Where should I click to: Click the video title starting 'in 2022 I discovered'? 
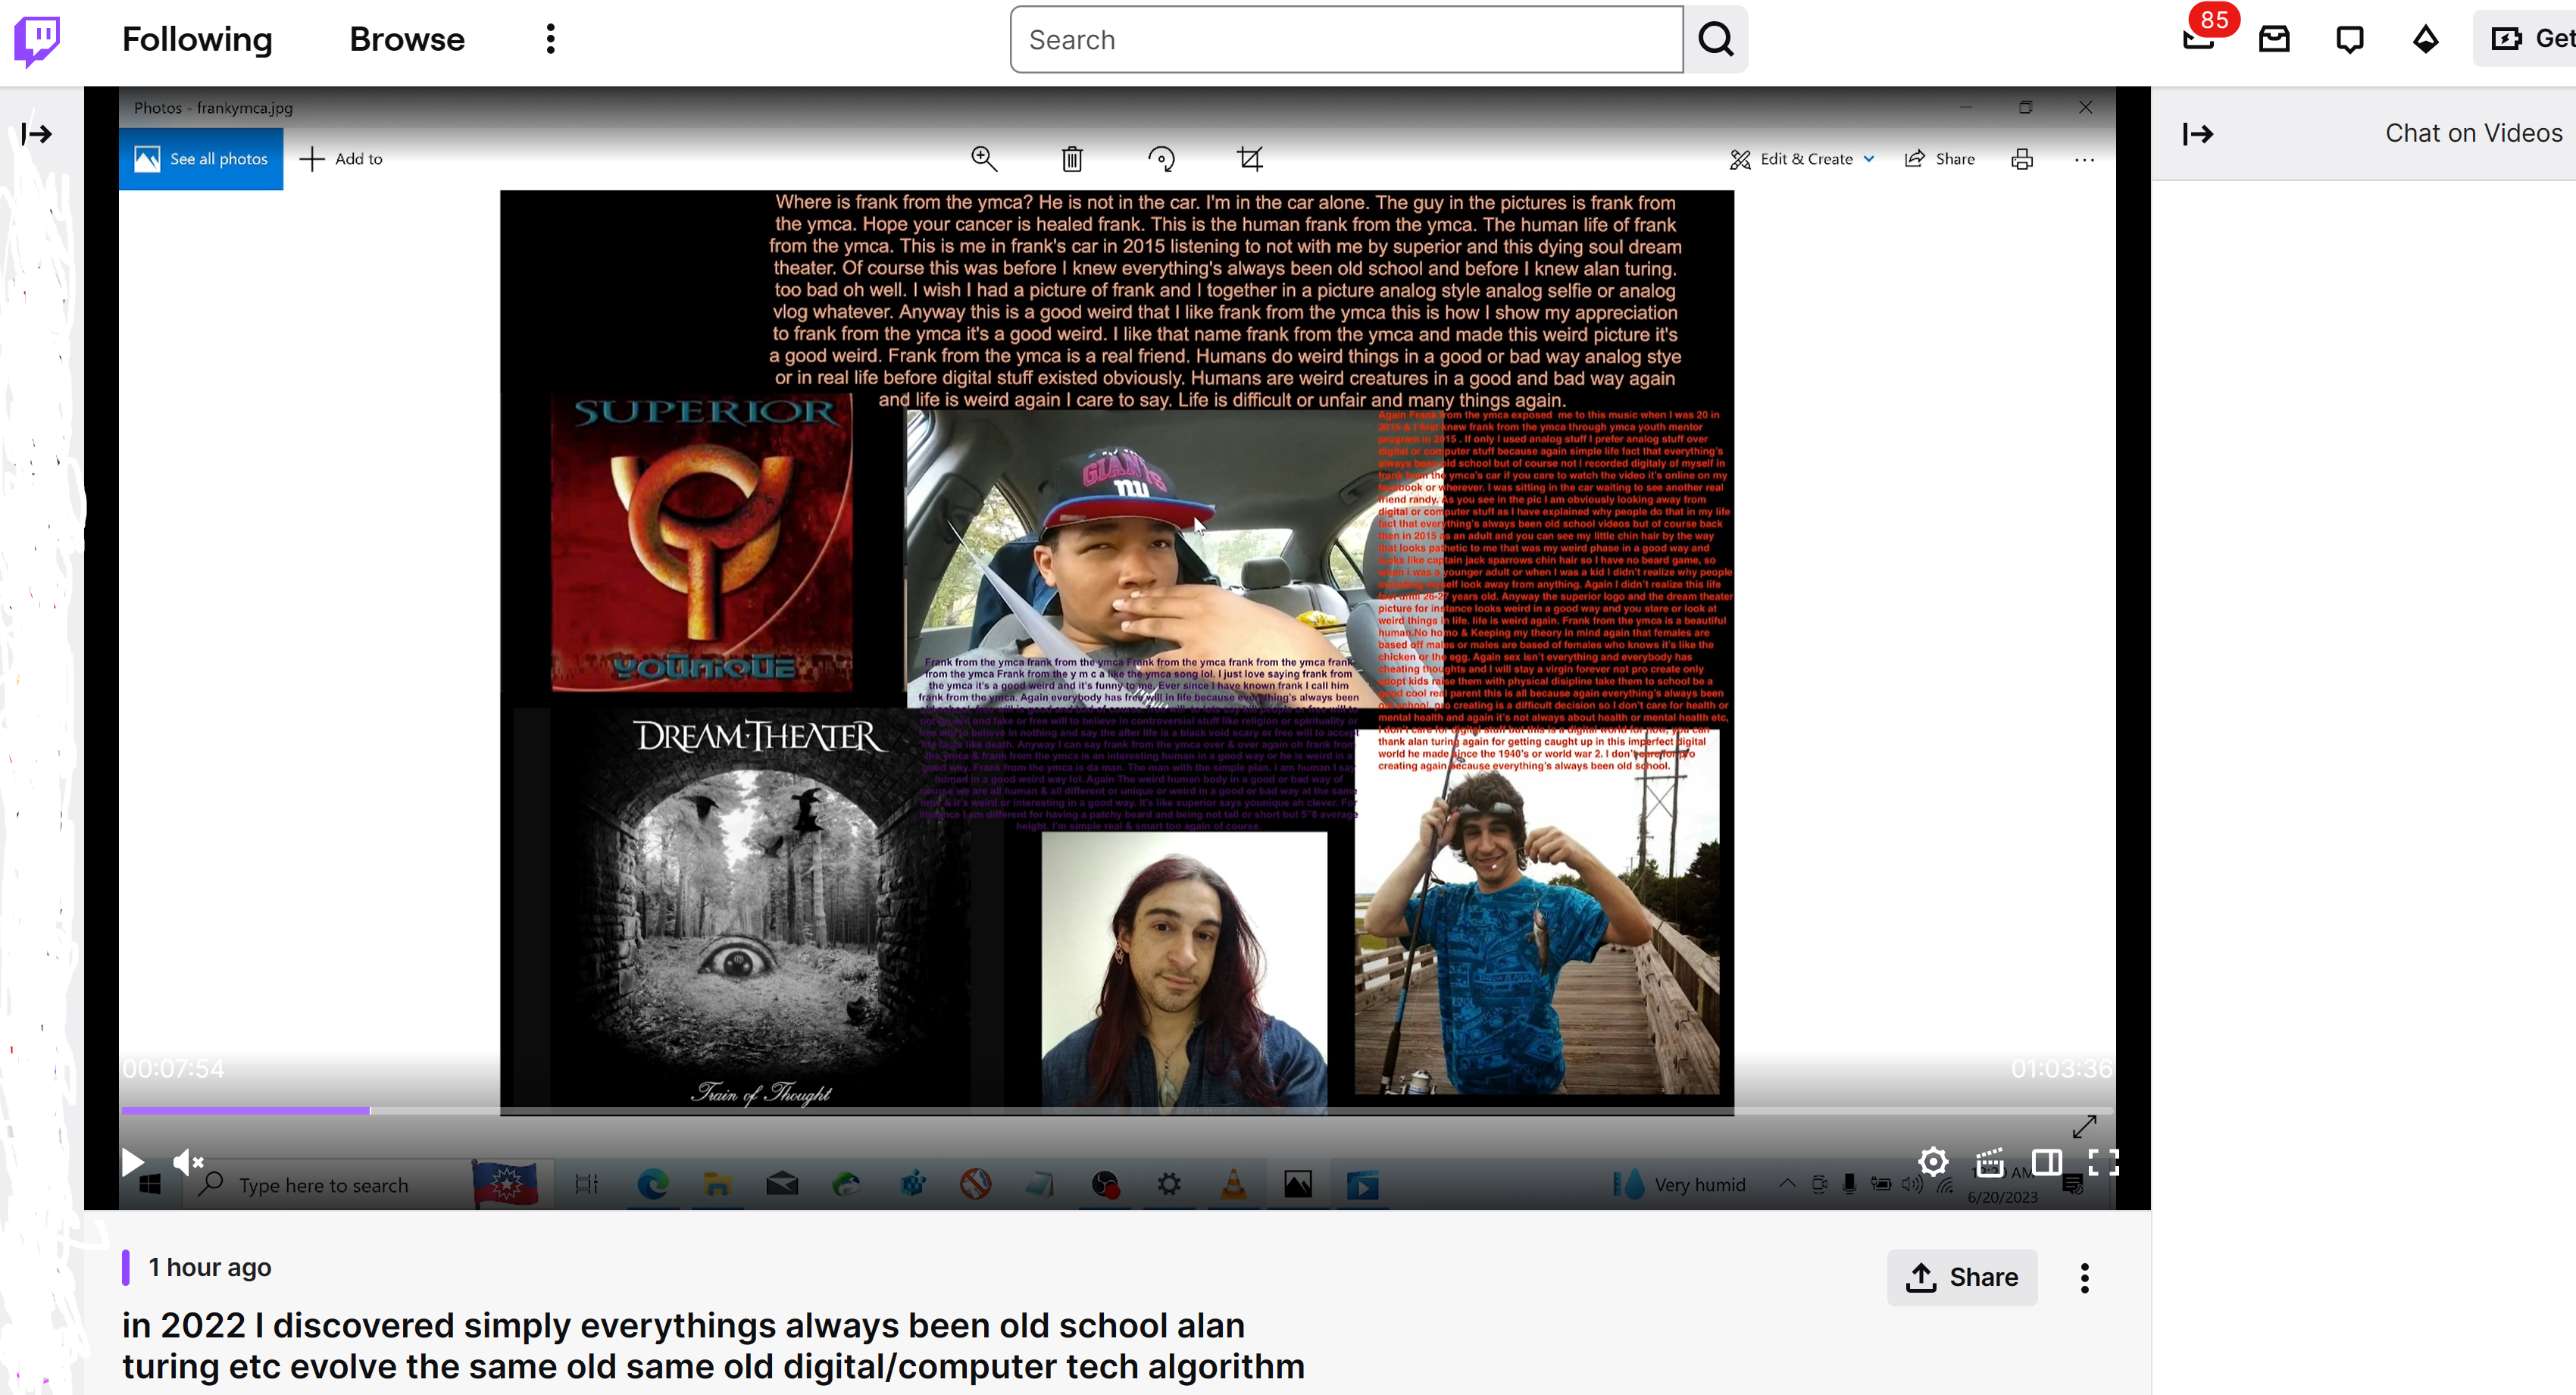coord(713,1346)
